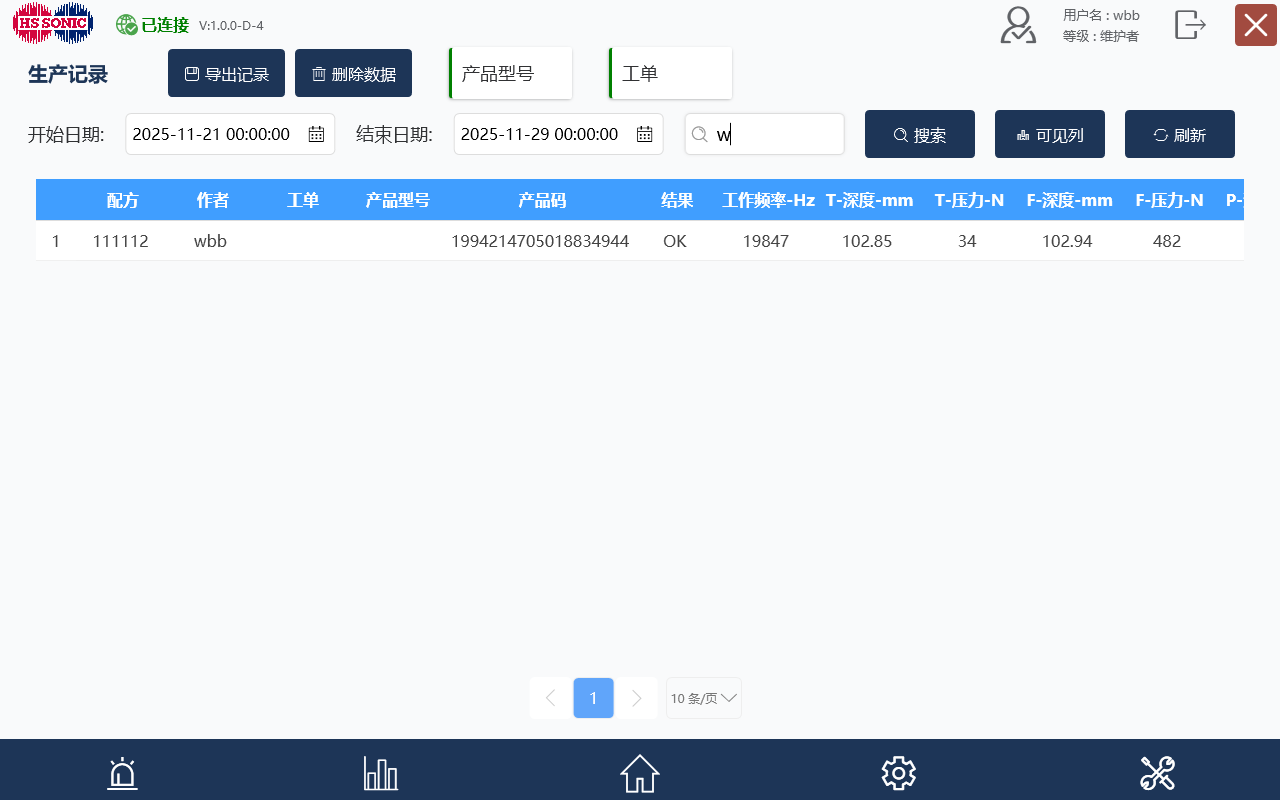This screenshot has height=800, width=1280.
Task: Open maintenance tools via wrench icon
Action: point(1157,772)
